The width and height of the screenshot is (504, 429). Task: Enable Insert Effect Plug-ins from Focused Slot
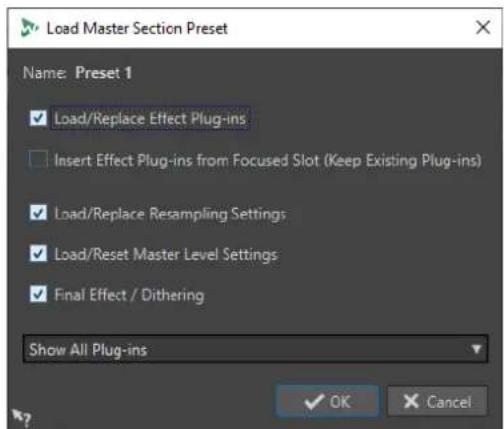click(x=38, y=159)
